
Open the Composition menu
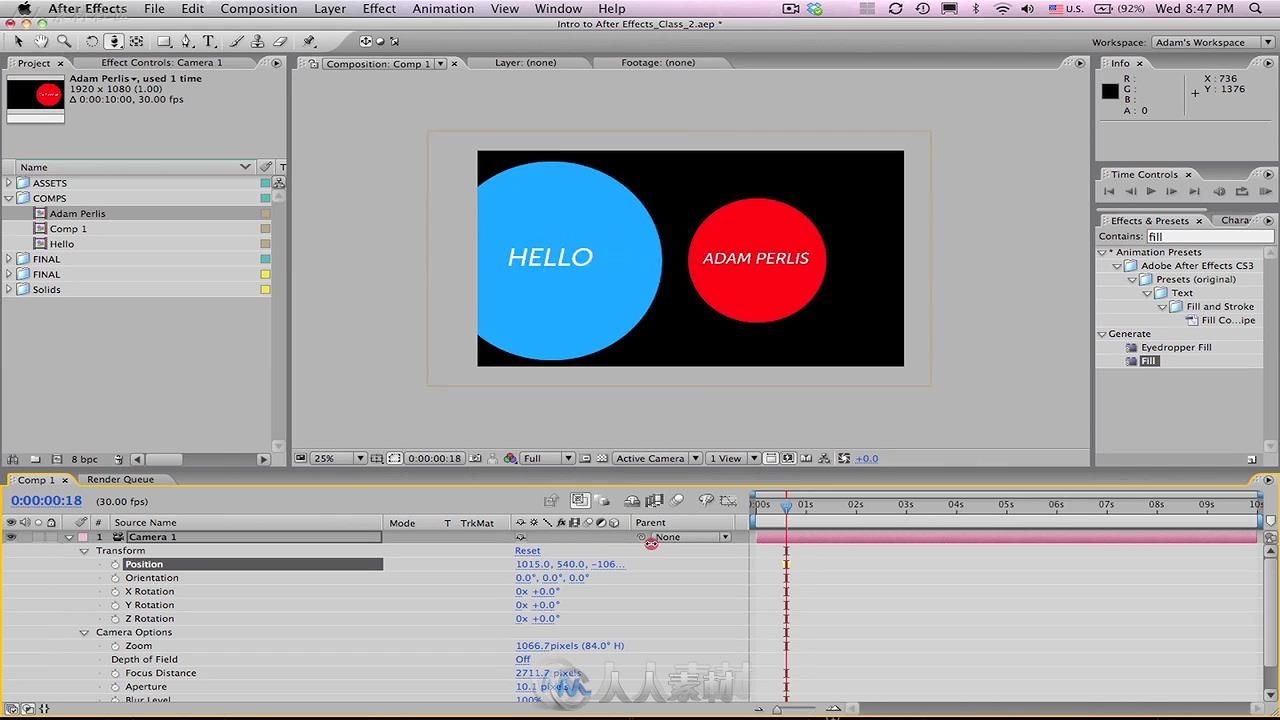tap(259, 9)
